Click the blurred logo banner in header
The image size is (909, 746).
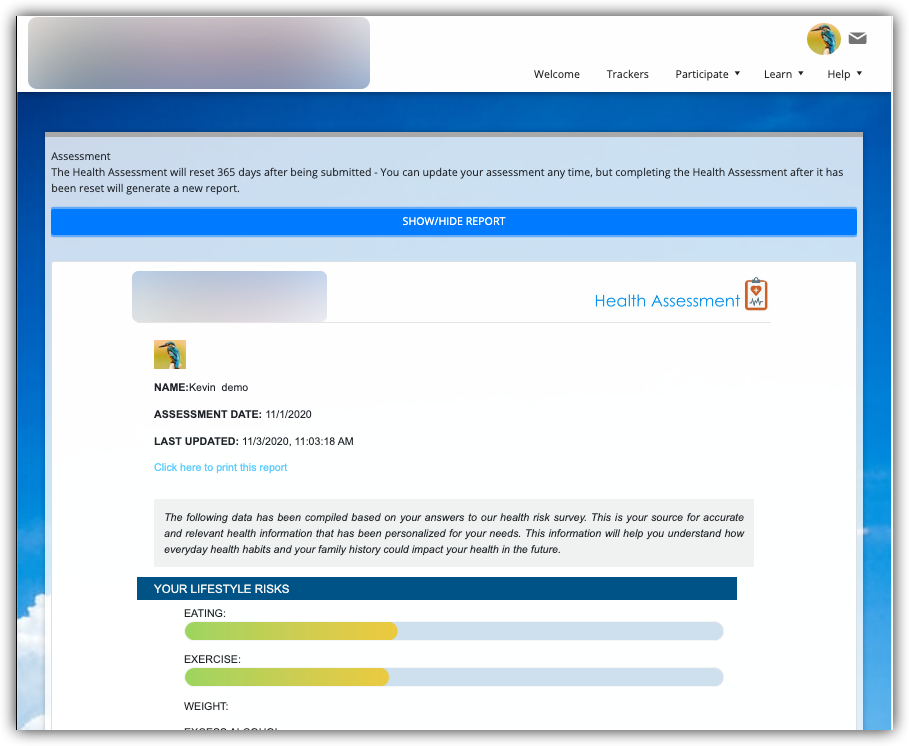click(x=199, y=53)
